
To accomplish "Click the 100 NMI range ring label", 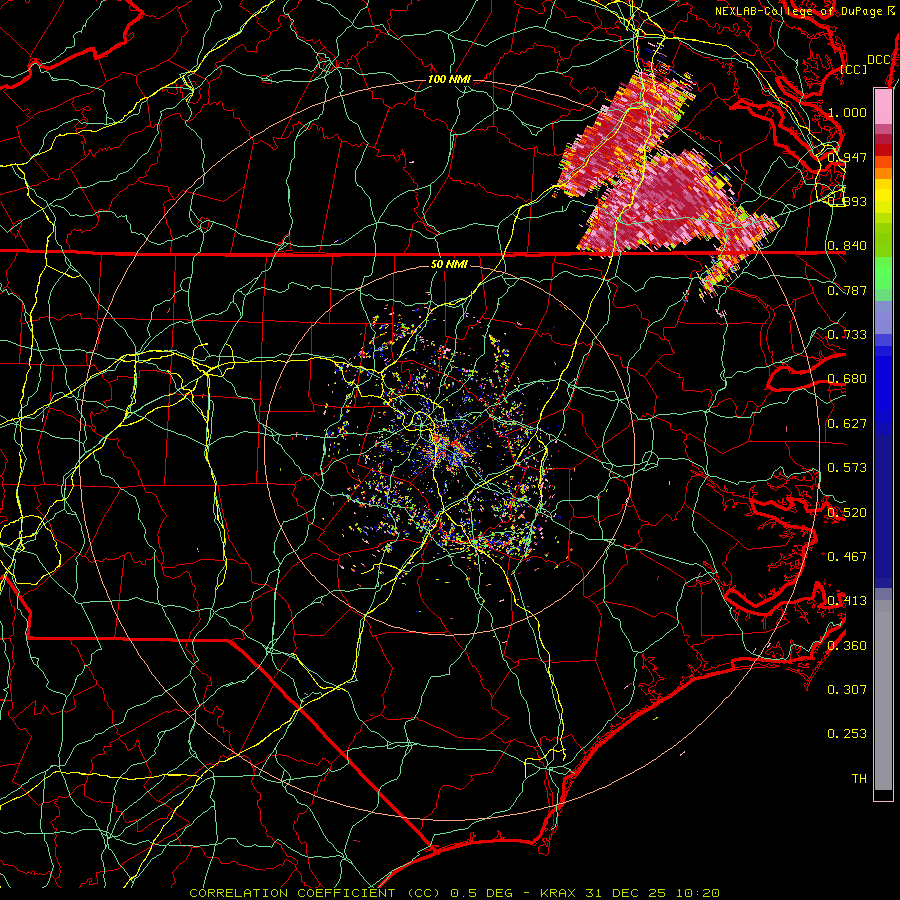I will tap(449, 79).
